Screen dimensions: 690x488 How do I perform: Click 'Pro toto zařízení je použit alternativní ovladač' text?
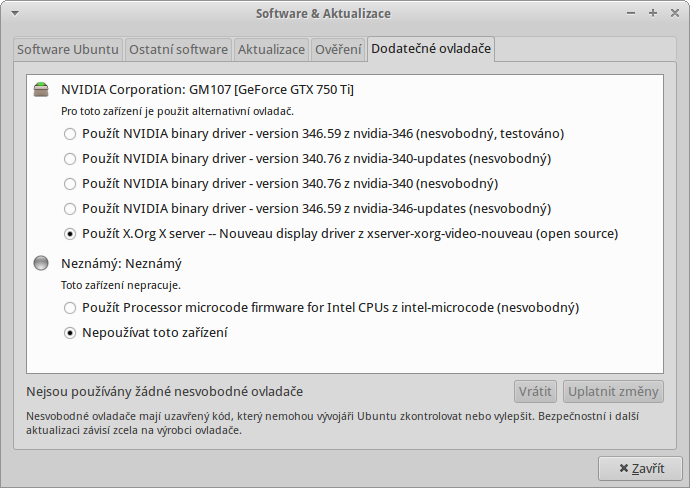click(177, 111)
